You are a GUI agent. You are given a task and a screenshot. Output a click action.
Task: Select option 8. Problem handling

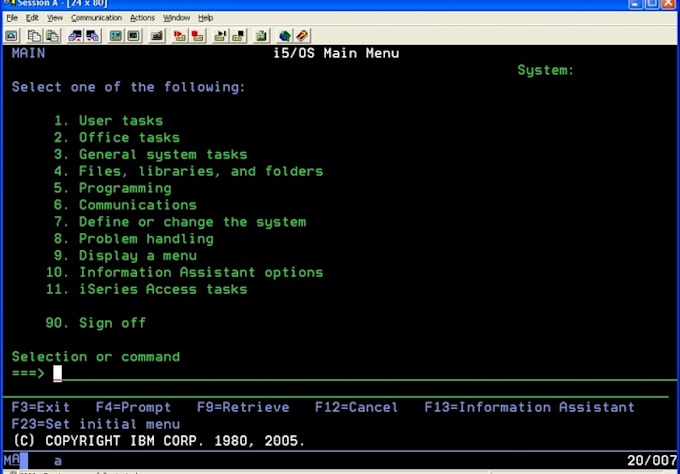[x=134, y=239]
